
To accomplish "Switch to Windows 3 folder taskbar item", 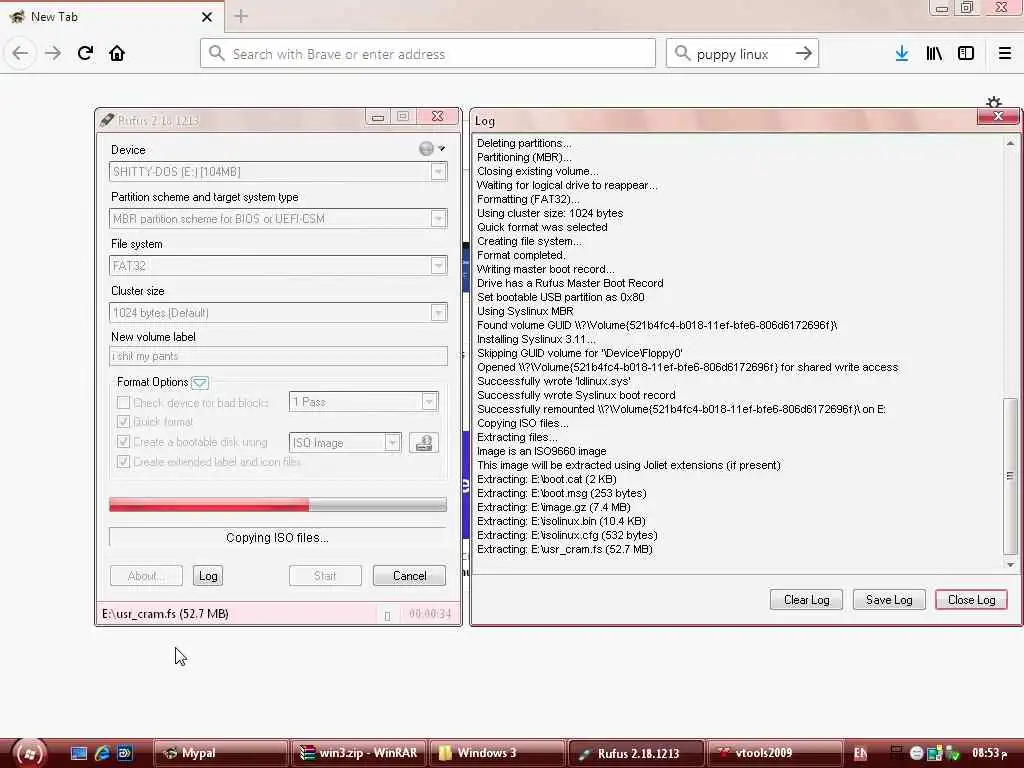I will tap(498, 753).
